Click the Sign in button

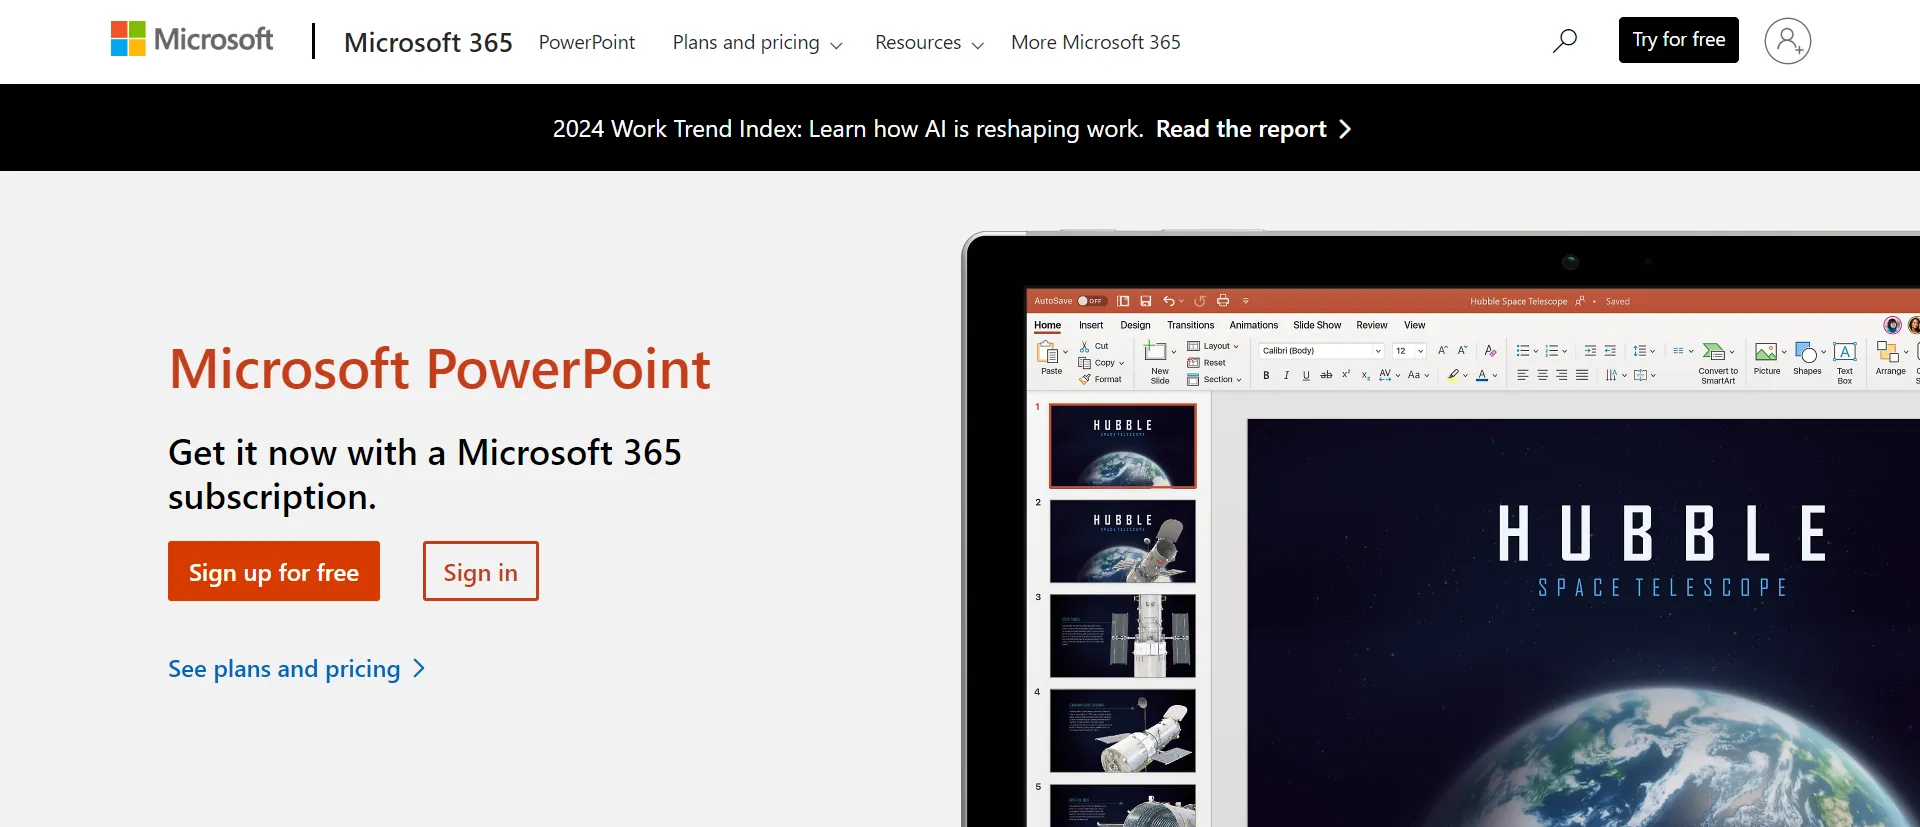pyautogui.click(x=481, y=571)
